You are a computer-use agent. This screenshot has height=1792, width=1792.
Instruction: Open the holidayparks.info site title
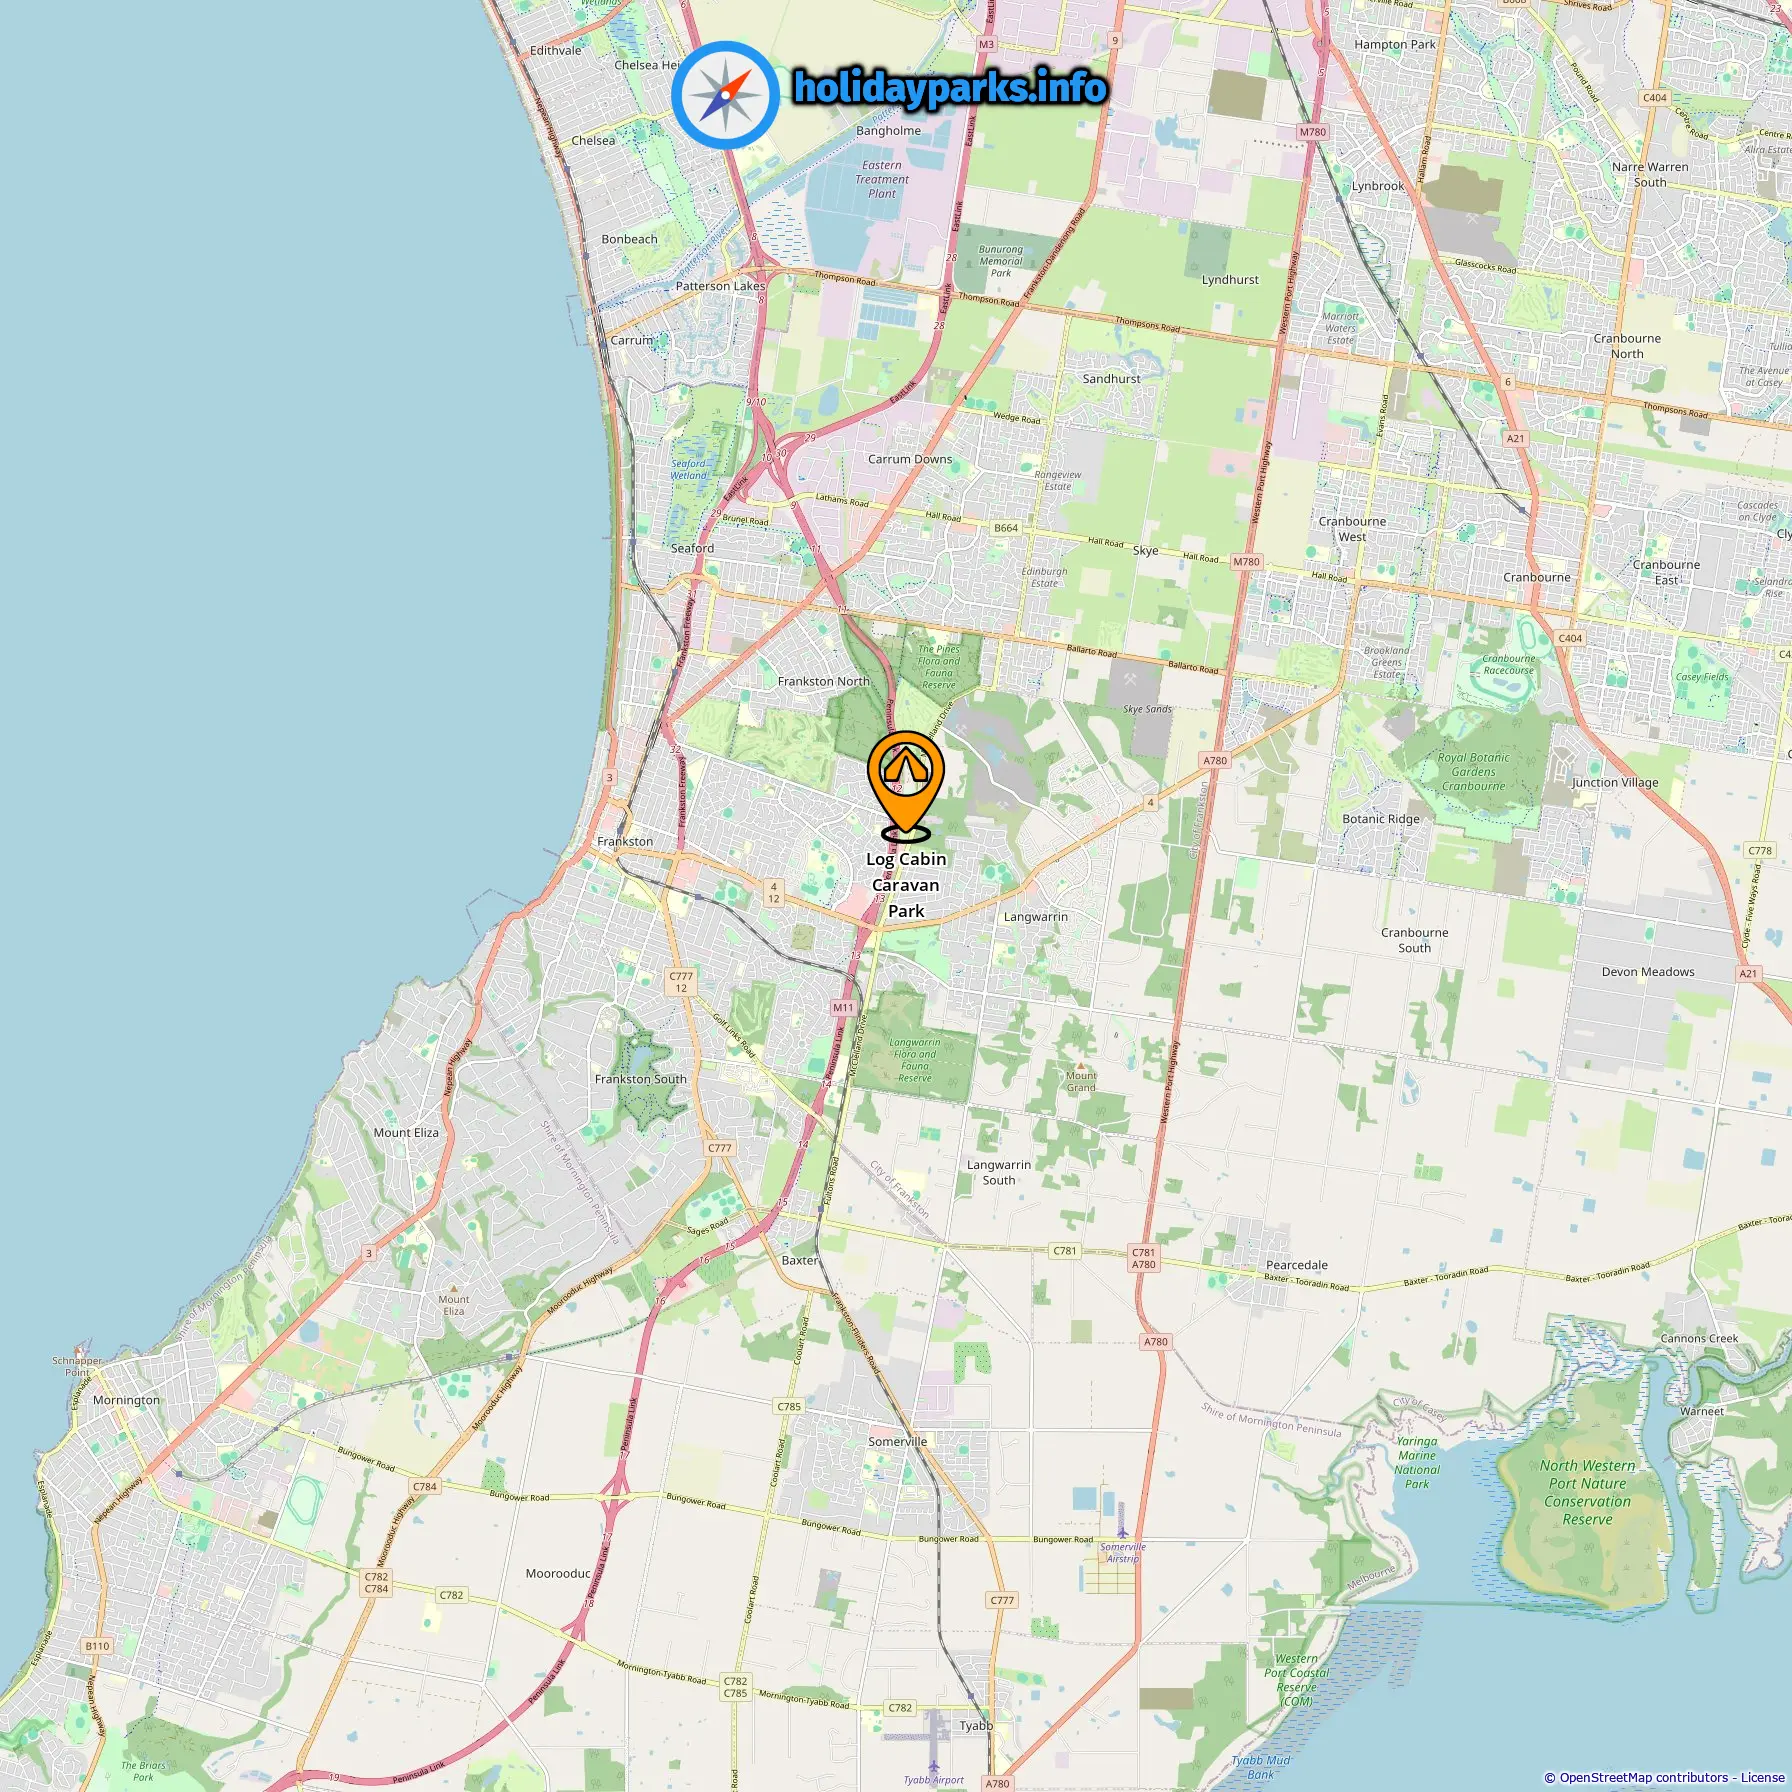(950, 88)
